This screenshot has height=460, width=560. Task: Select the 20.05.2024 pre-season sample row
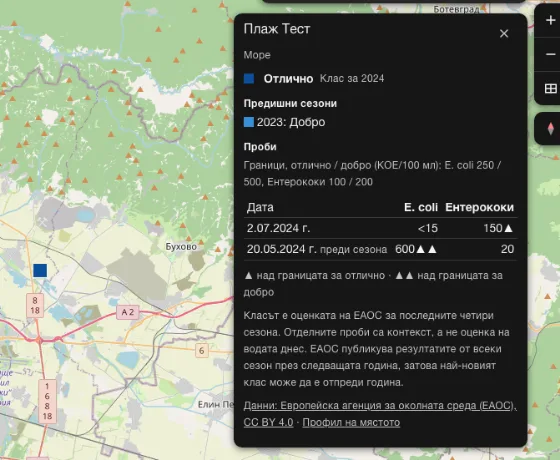tap(380, 249)
